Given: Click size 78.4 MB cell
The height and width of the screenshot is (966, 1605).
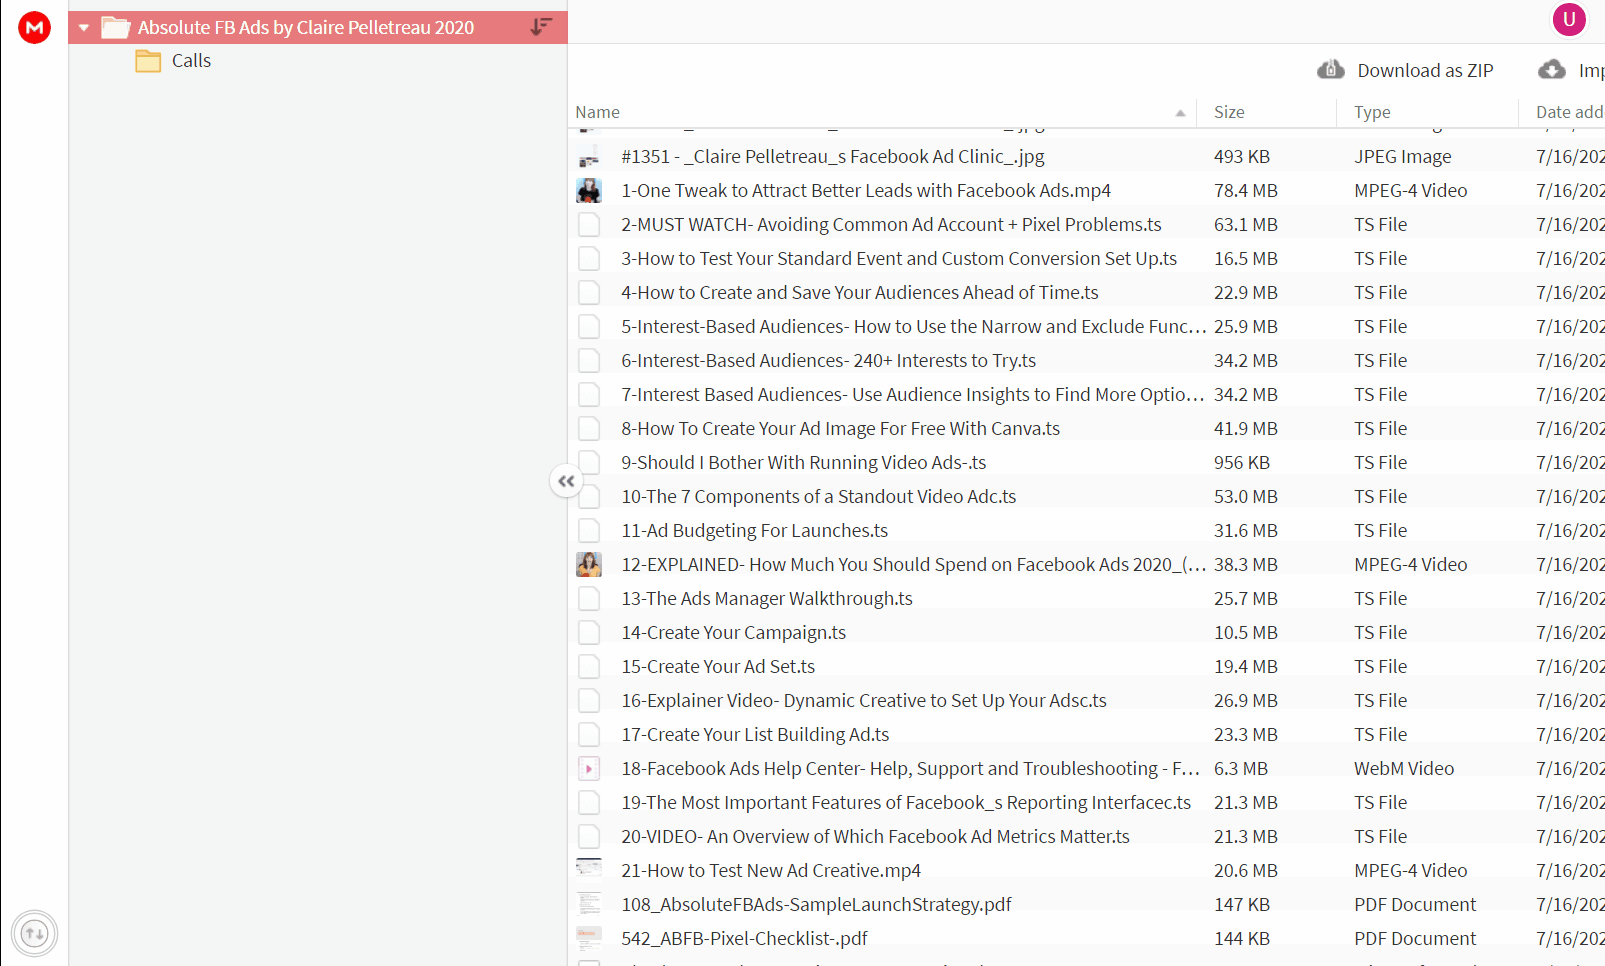Looking at the screenshot, I should coord(1246,191).
